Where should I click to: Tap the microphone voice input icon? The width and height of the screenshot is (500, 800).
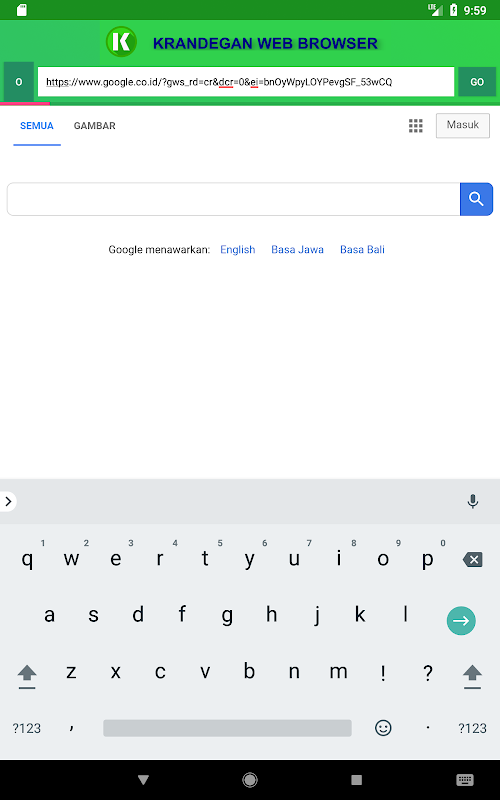(473, 502)
